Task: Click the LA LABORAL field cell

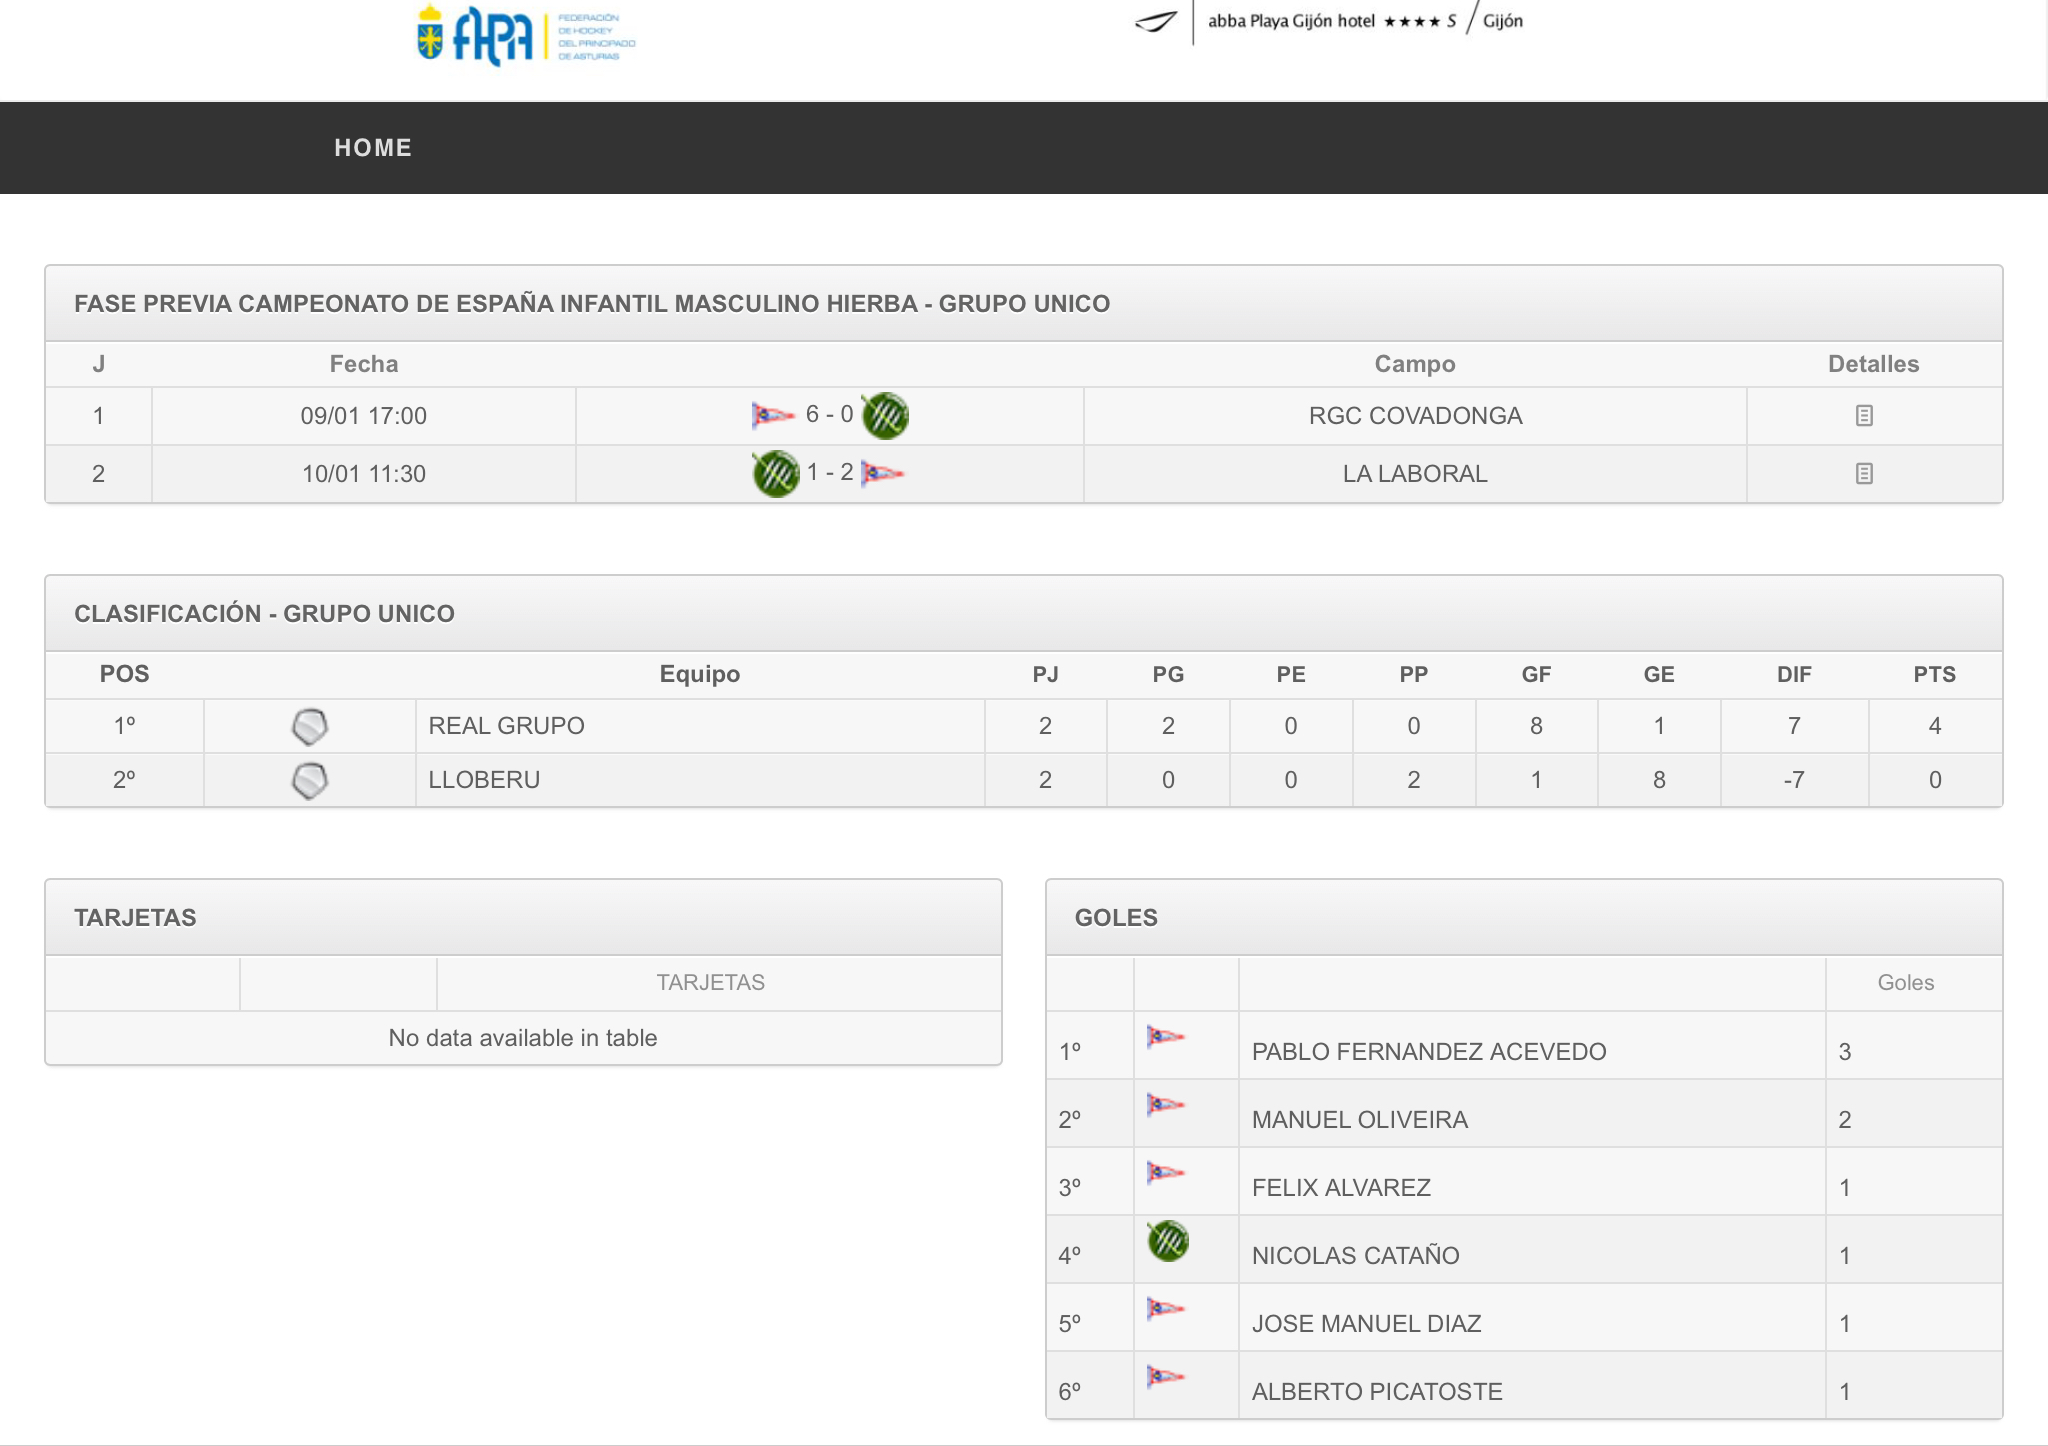Action: click(1415, 474)
